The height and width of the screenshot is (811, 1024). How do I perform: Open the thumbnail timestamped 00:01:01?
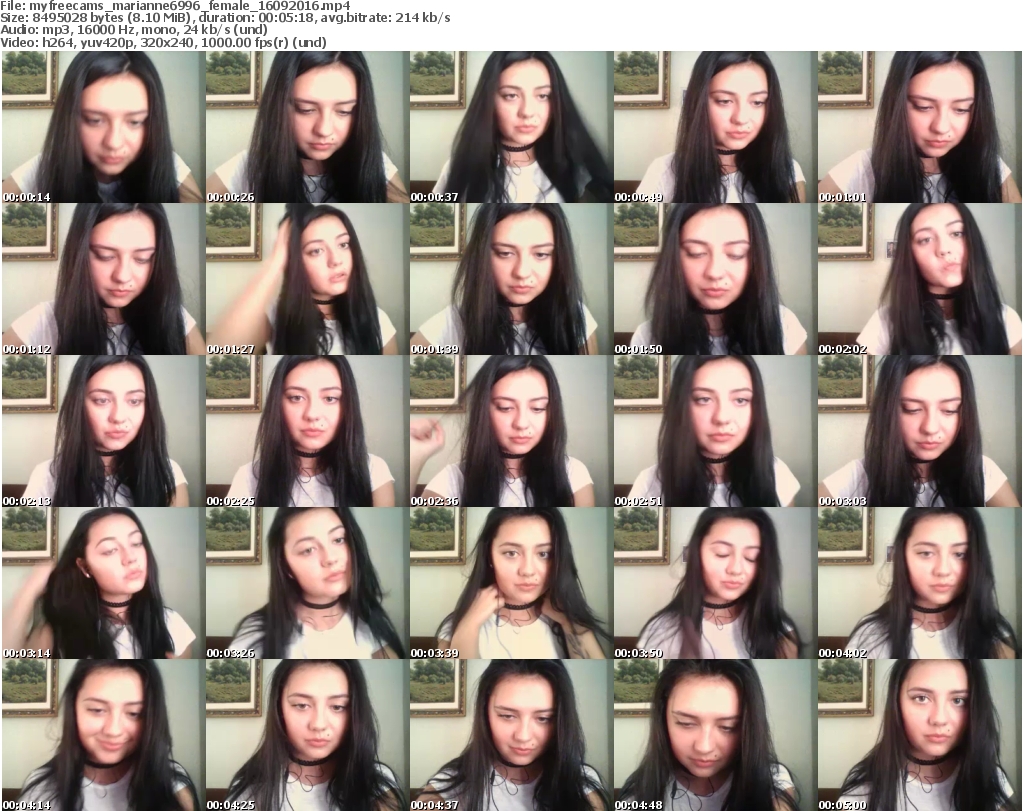click(x=920, y=127)
